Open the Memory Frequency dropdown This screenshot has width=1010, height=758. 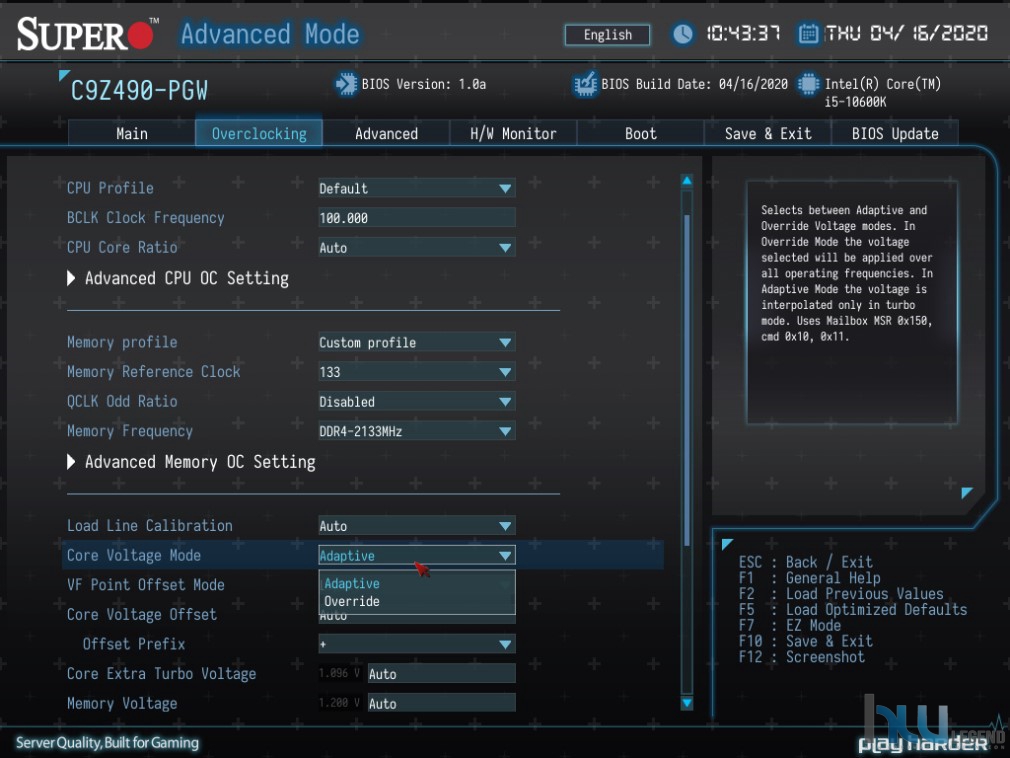point(417,431)
